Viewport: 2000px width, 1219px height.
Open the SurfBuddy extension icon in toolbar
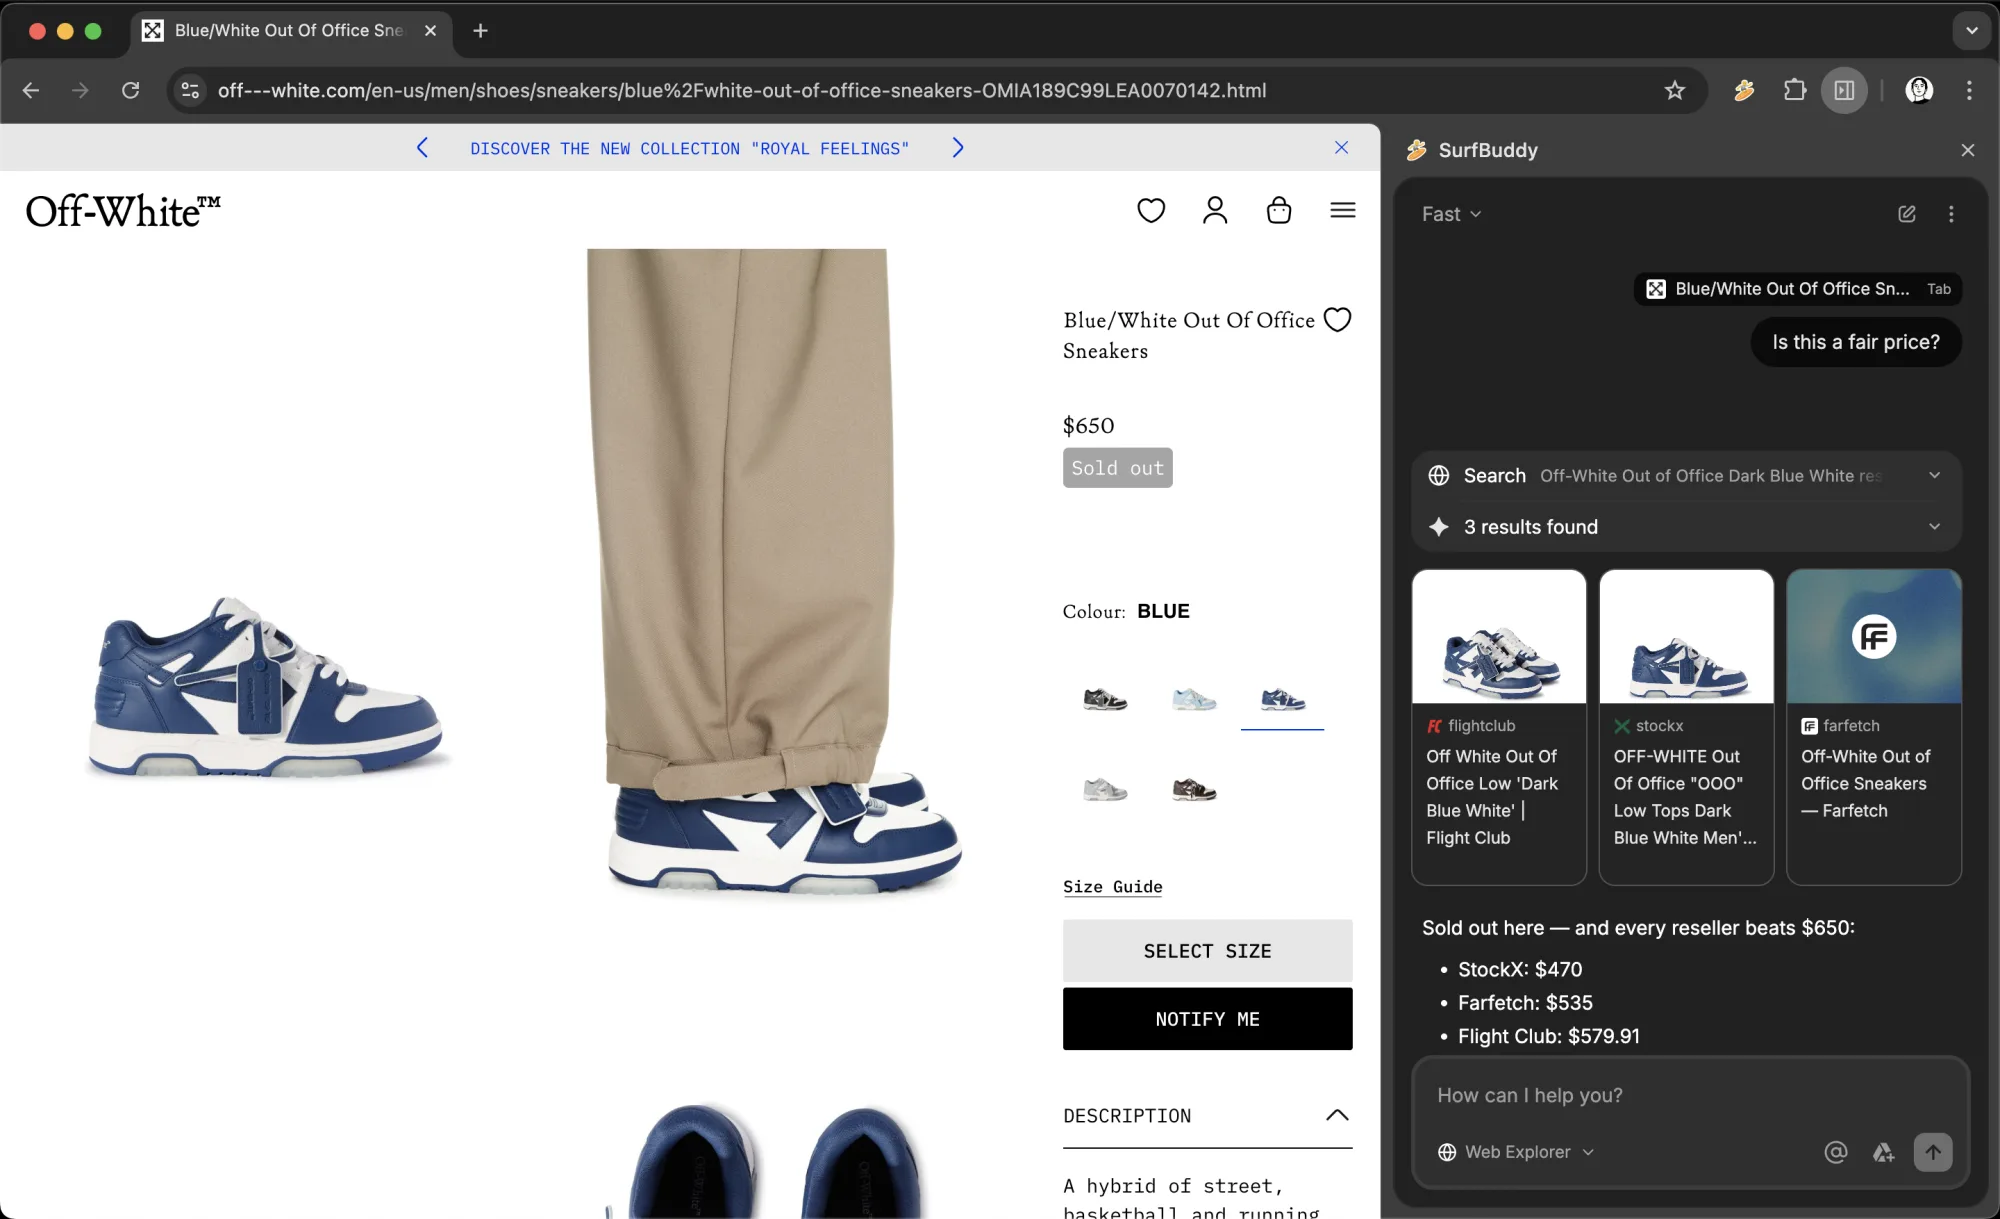(1744, 91)
